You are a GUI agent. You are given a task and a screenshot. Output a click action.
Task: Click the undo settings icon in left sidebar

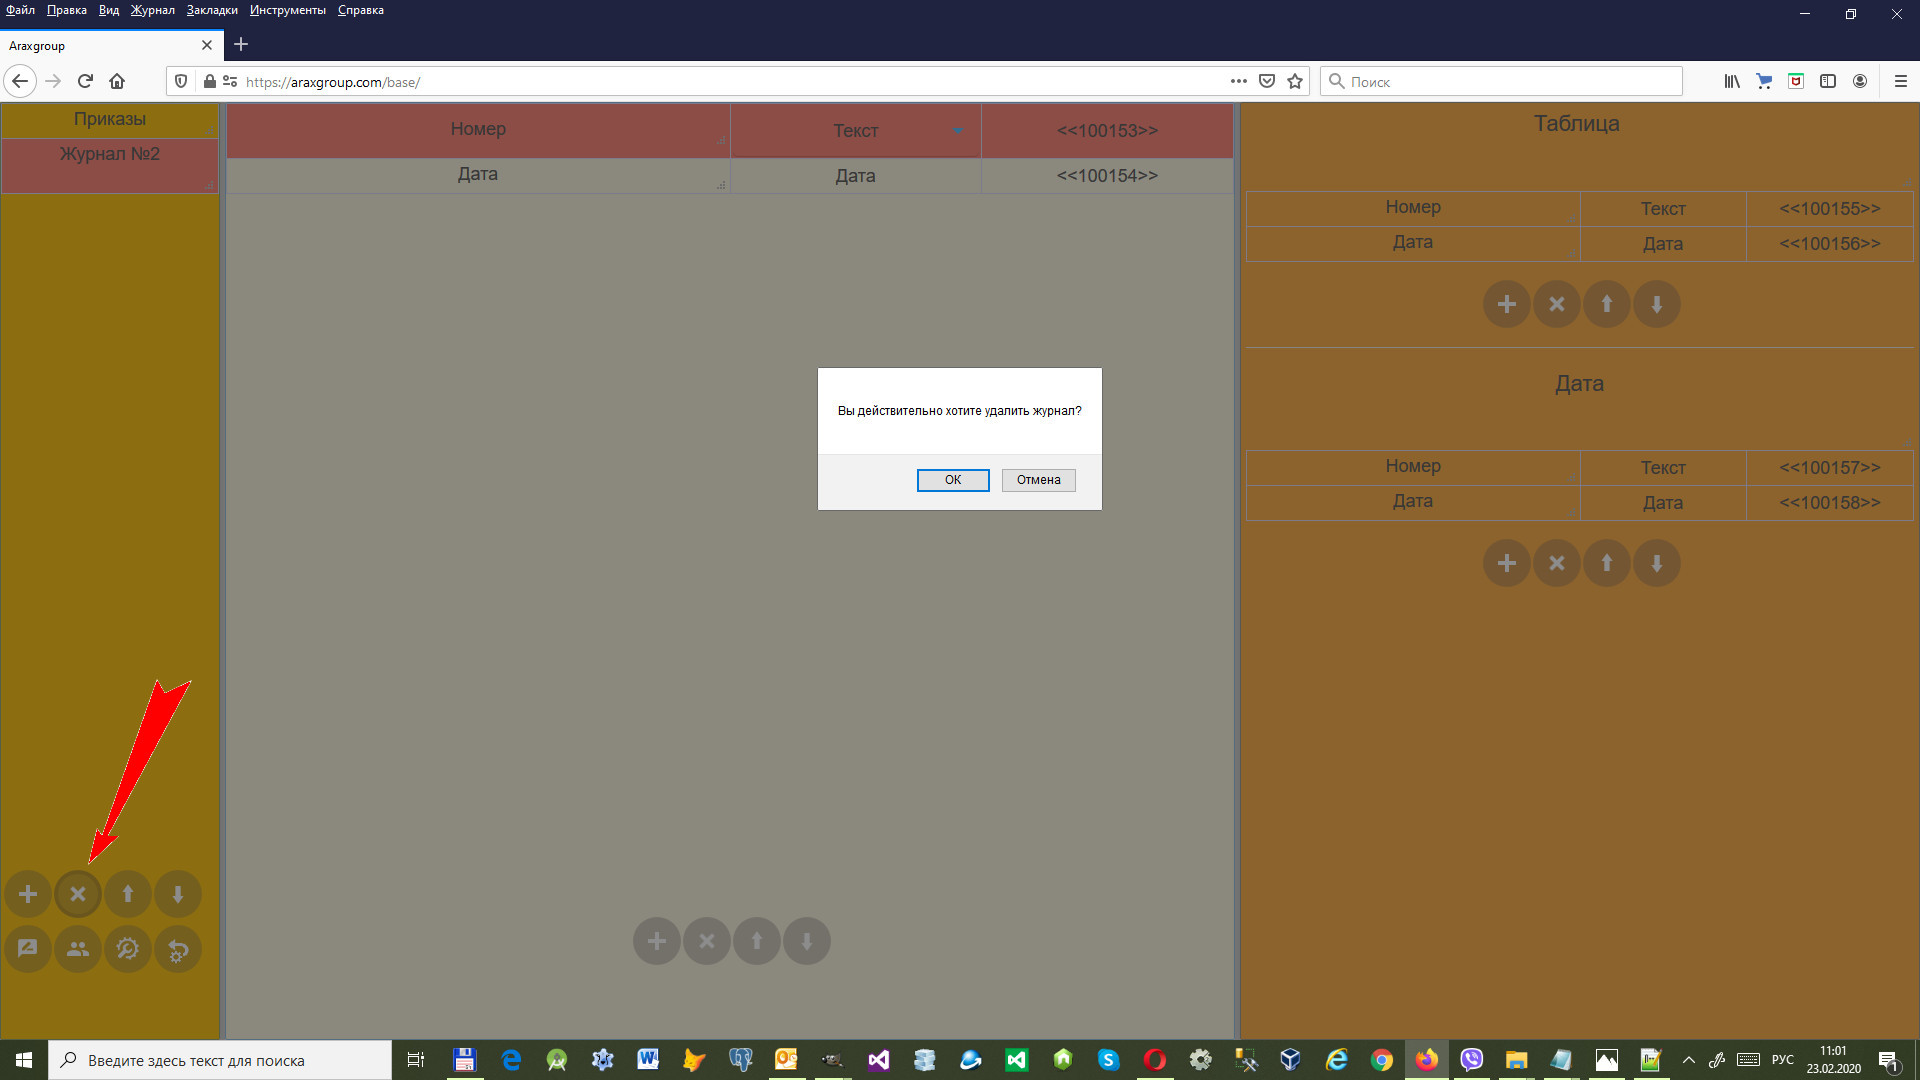178,949
